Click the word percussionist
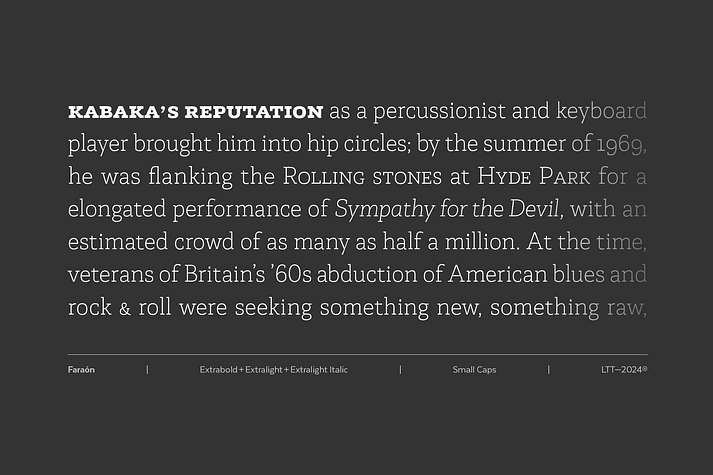713x475 pixels. pos(439,112)
